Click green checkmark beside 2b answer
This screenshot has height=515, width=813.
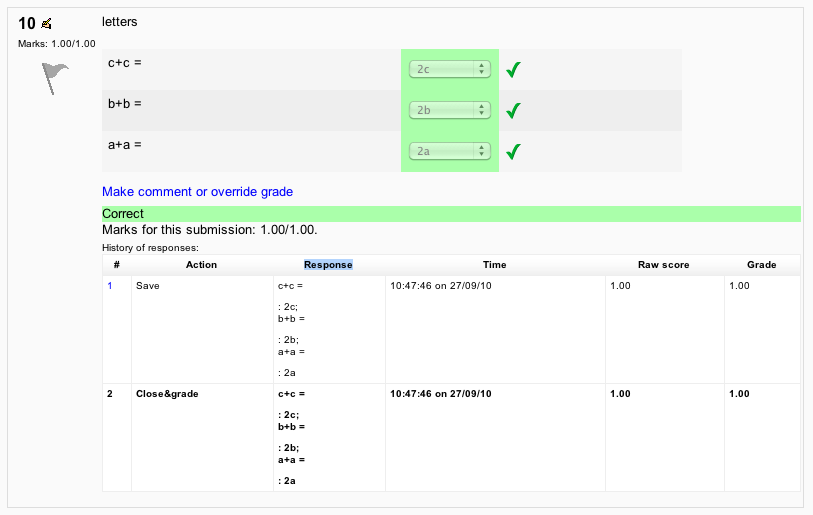(513, 110)
